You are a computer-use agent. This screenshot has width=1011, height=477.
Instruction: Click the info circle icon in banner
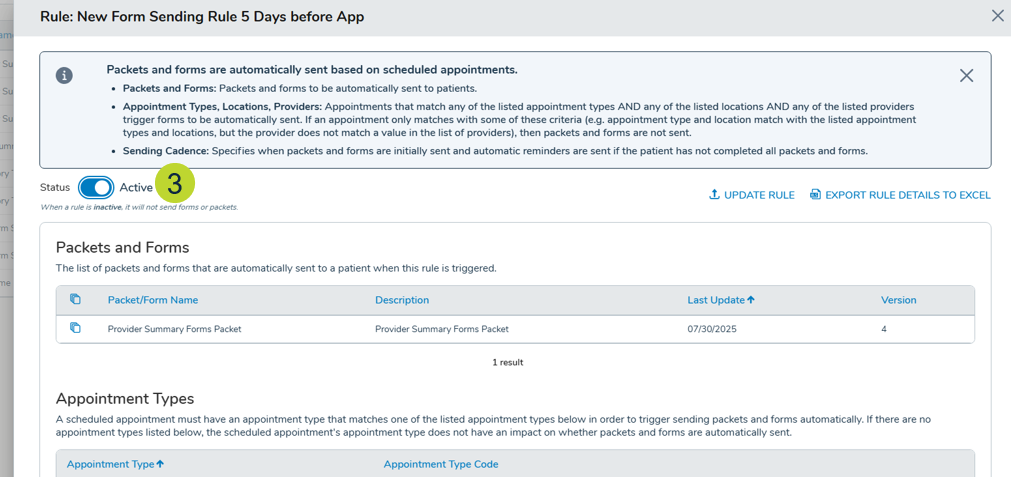click(x=64, y=76)
